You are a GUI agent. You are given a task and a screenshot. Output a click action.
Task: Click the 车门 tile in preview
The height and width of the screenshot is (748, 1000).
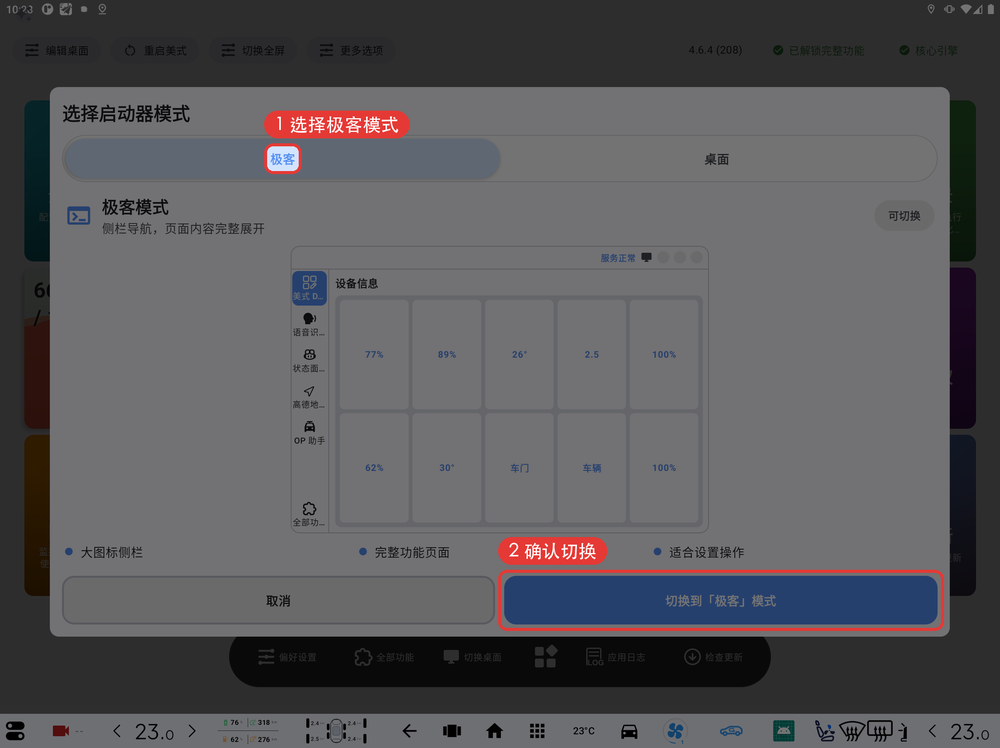[519, 467]
